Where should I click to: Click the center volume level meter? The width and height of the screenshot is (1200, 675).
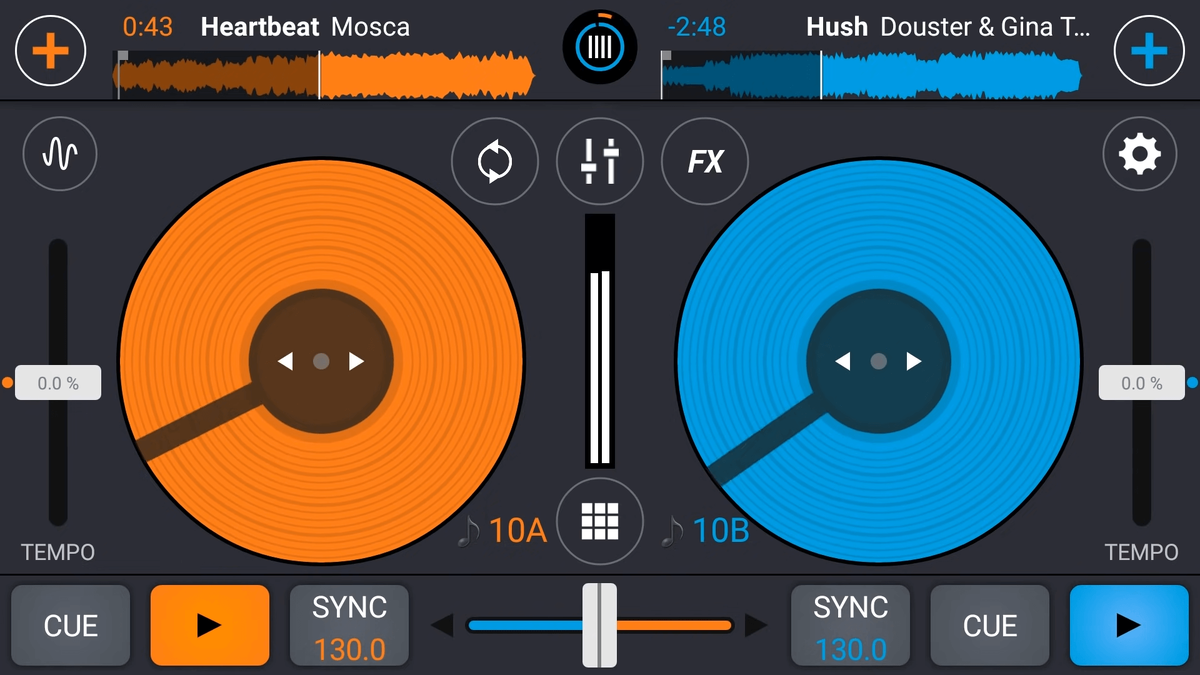600,341
